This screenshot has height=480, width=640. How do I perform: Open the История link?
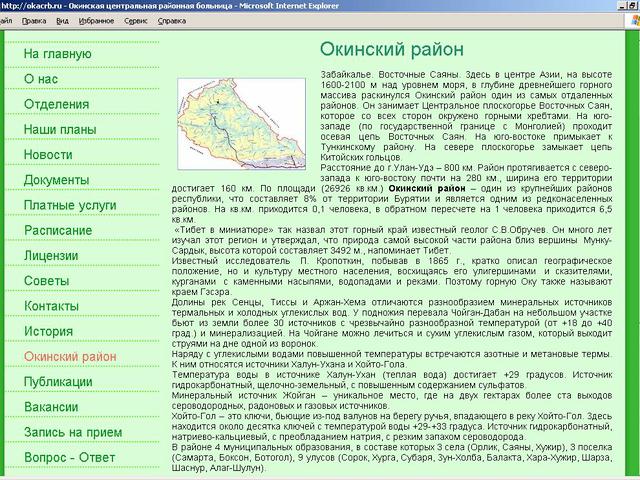[48, 331]
